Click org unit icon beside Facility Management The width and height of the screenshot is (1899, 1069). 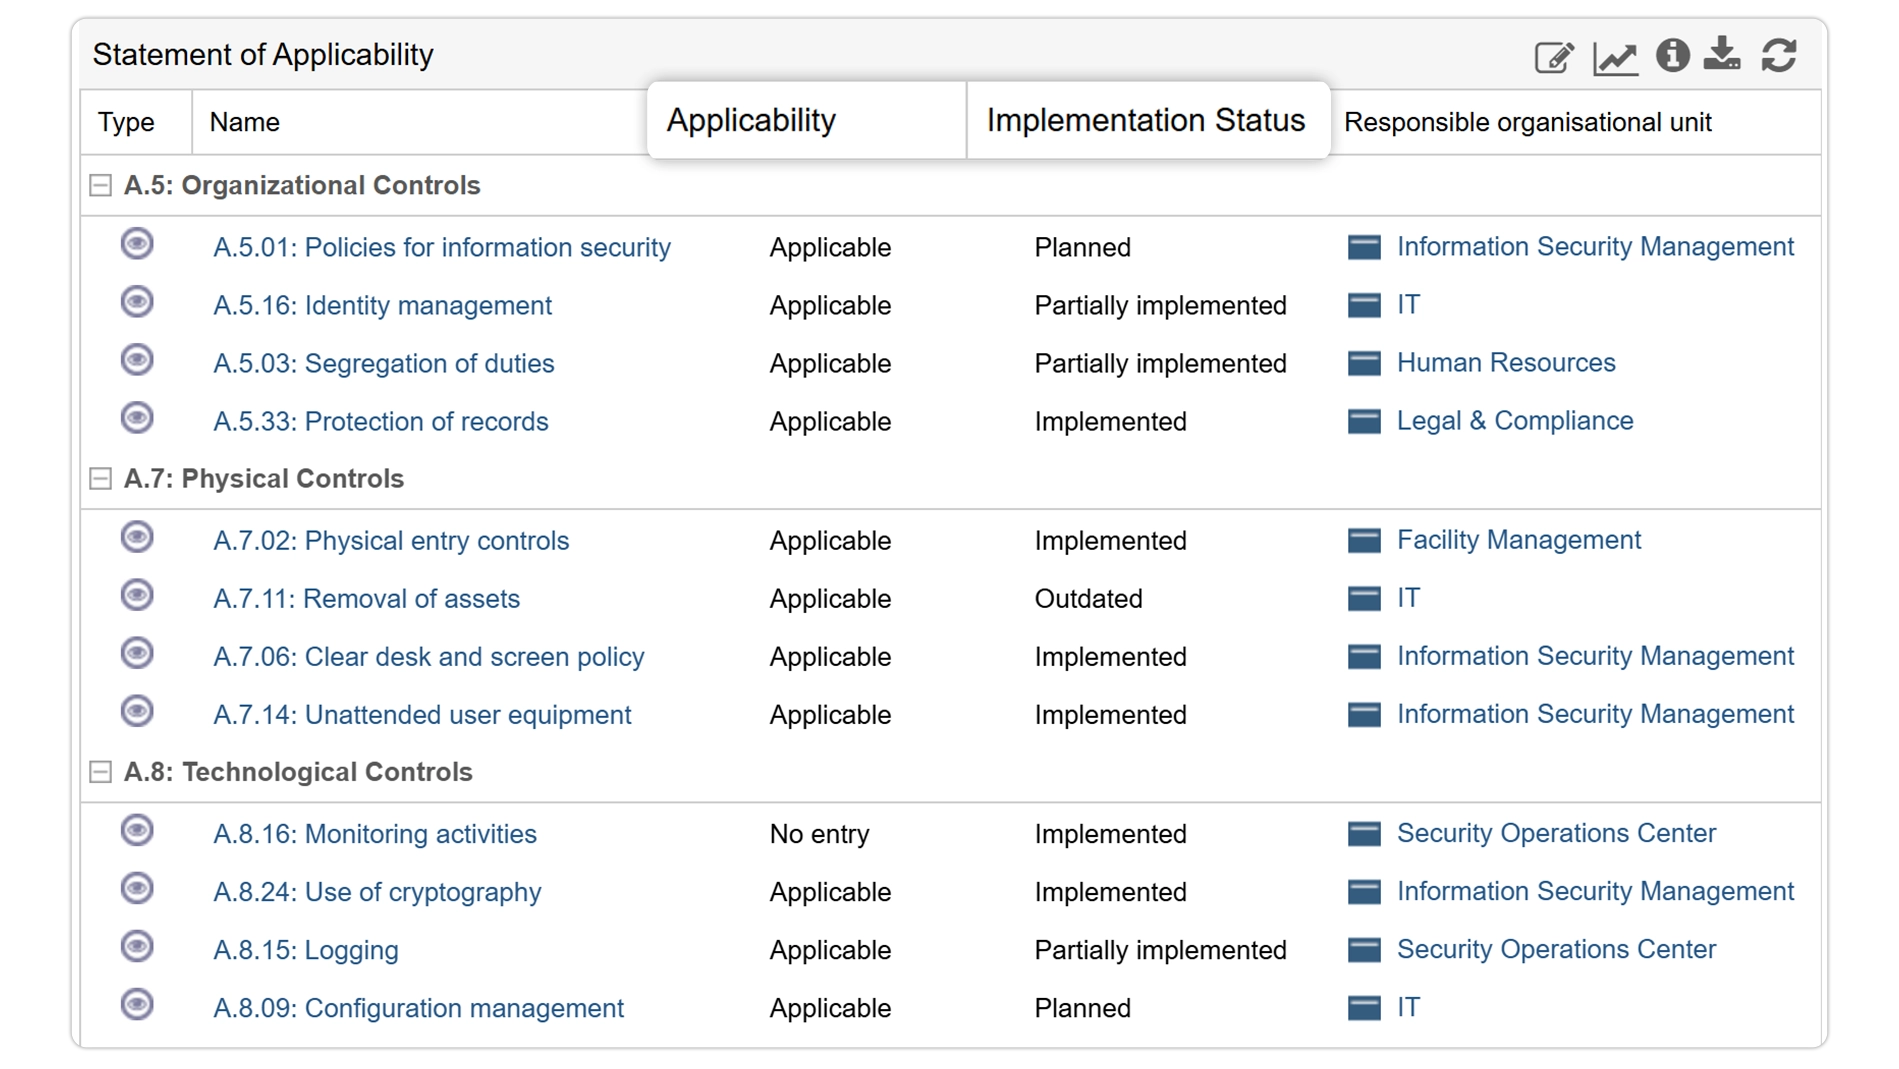[x=1364, y=541]
